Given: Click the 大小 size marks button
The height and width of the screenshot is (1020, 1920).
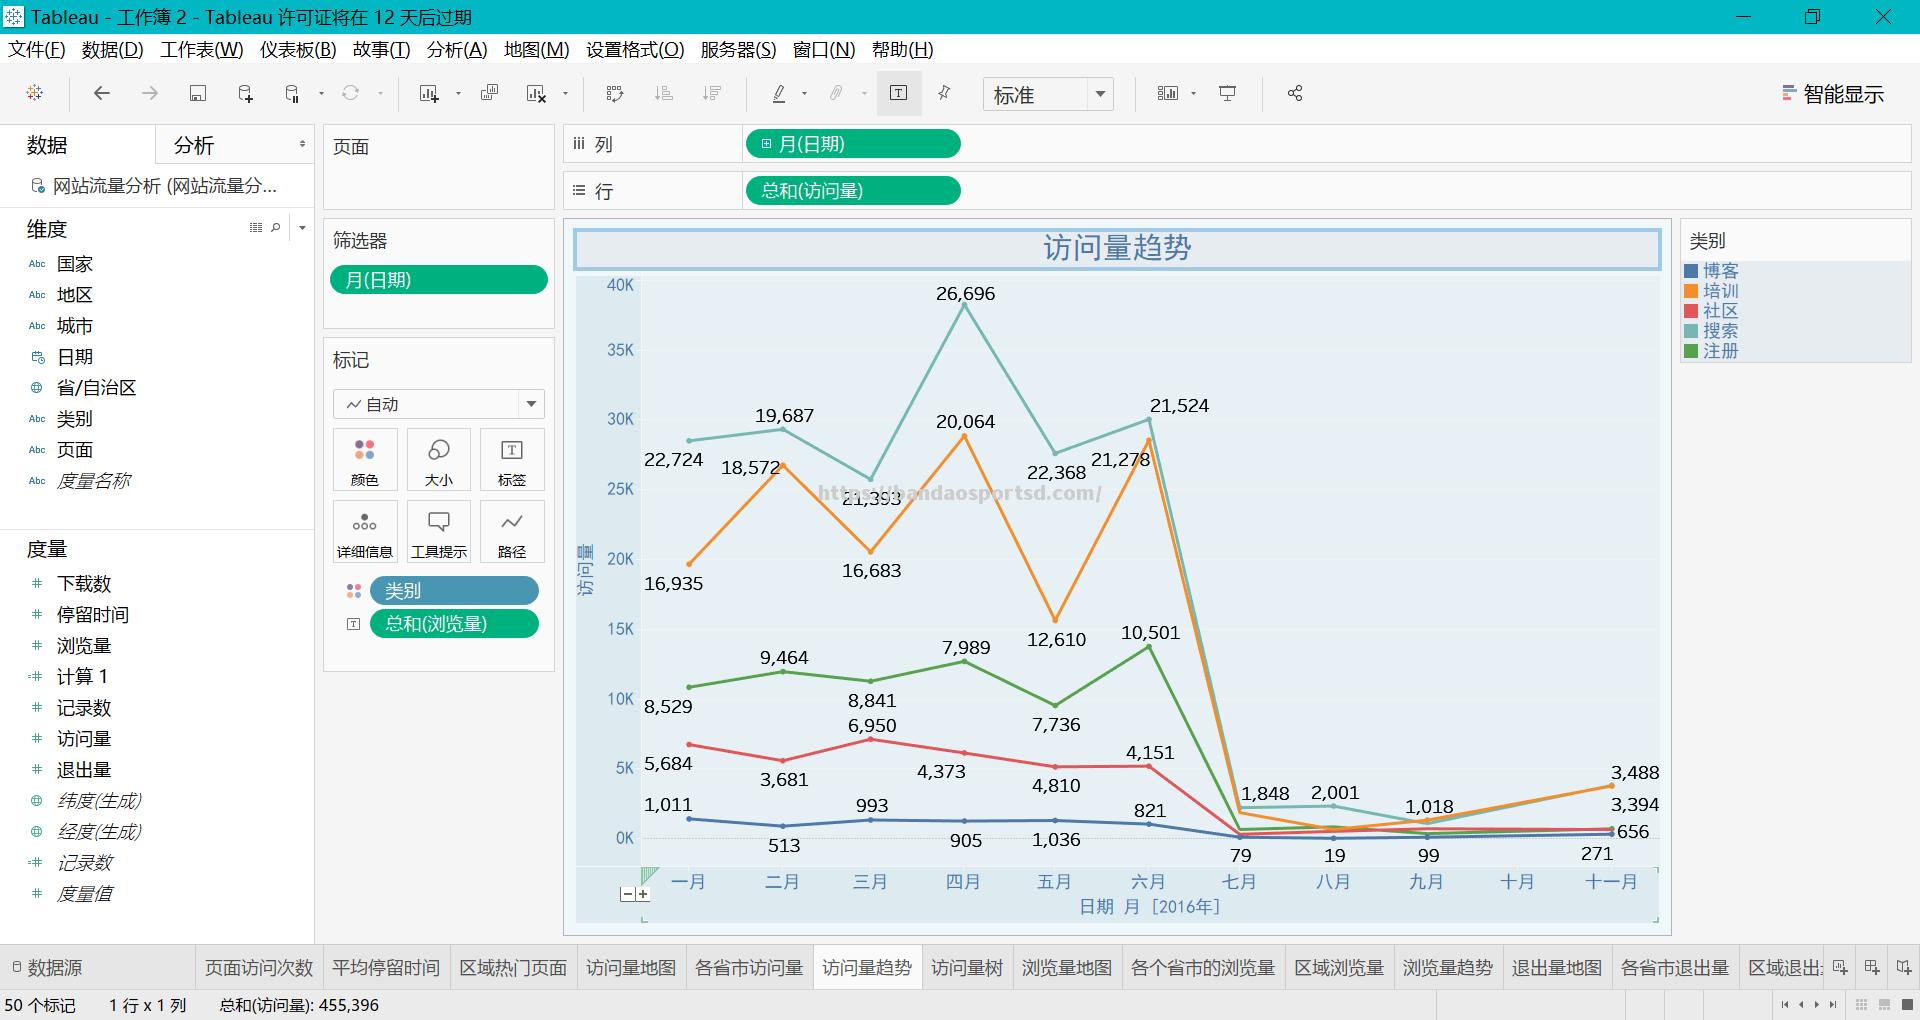Looking at the screenshot, I should tap(439, 460).
